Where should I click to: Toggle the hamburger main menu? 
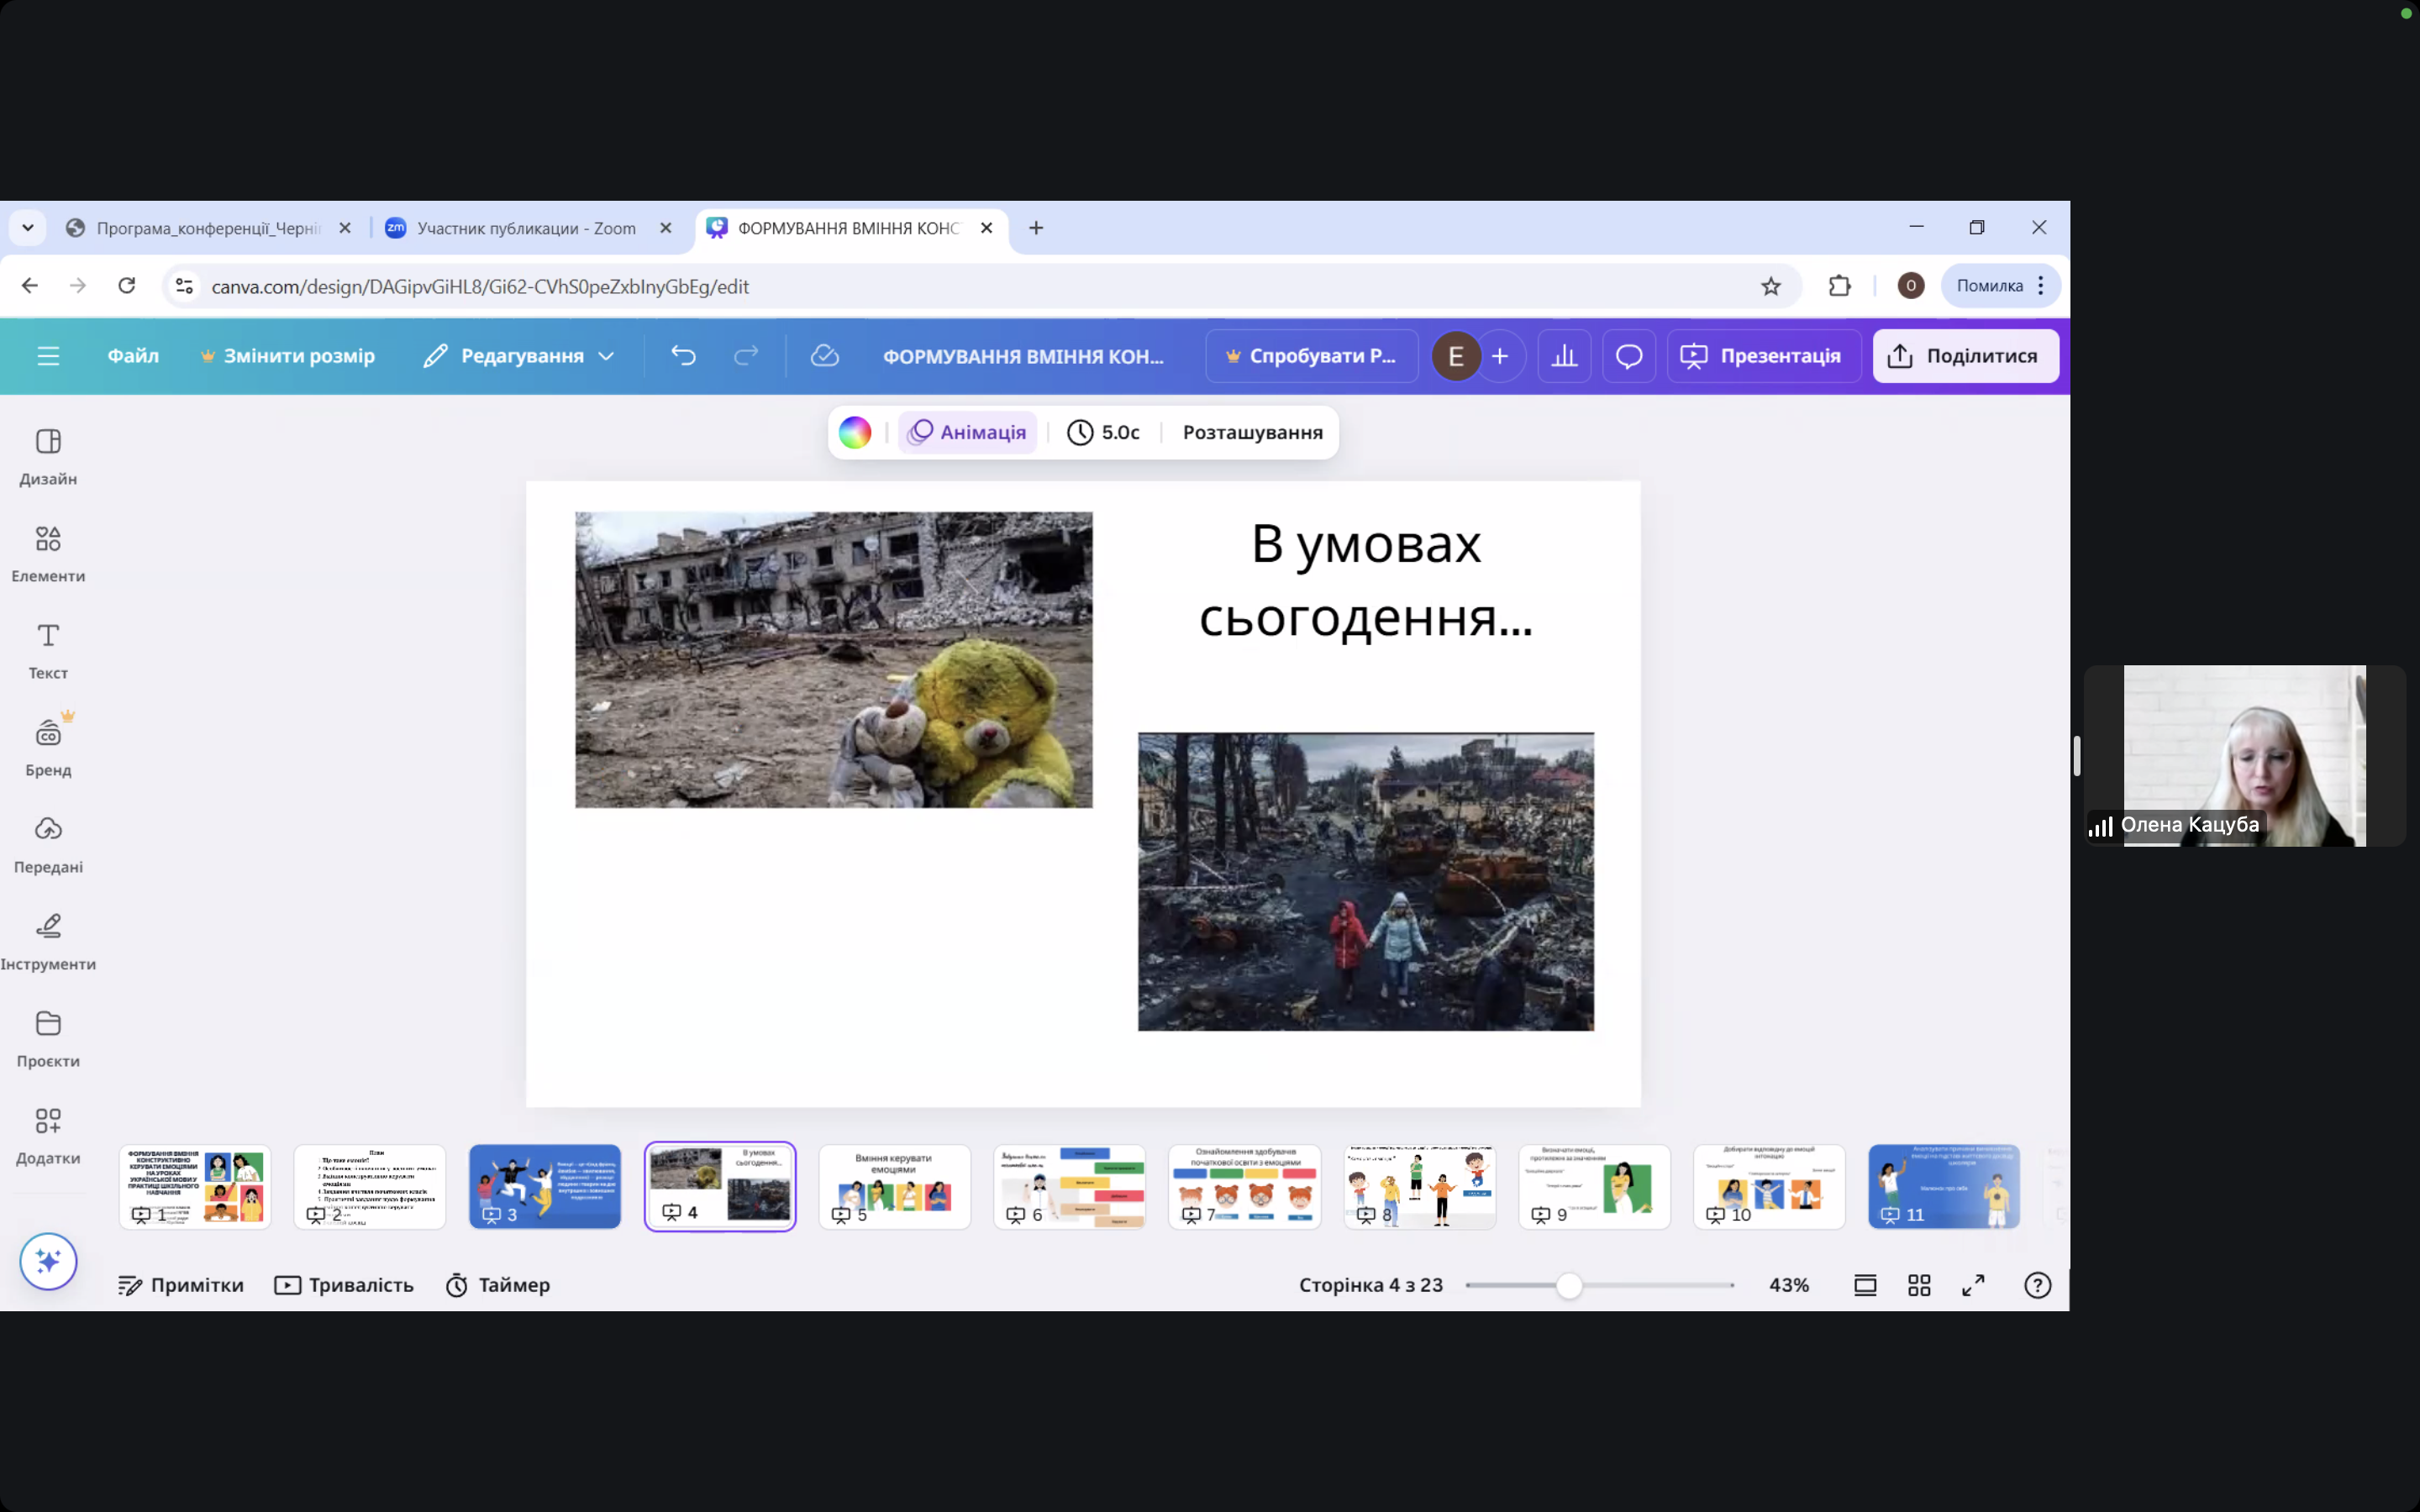(x=48, y=356)
